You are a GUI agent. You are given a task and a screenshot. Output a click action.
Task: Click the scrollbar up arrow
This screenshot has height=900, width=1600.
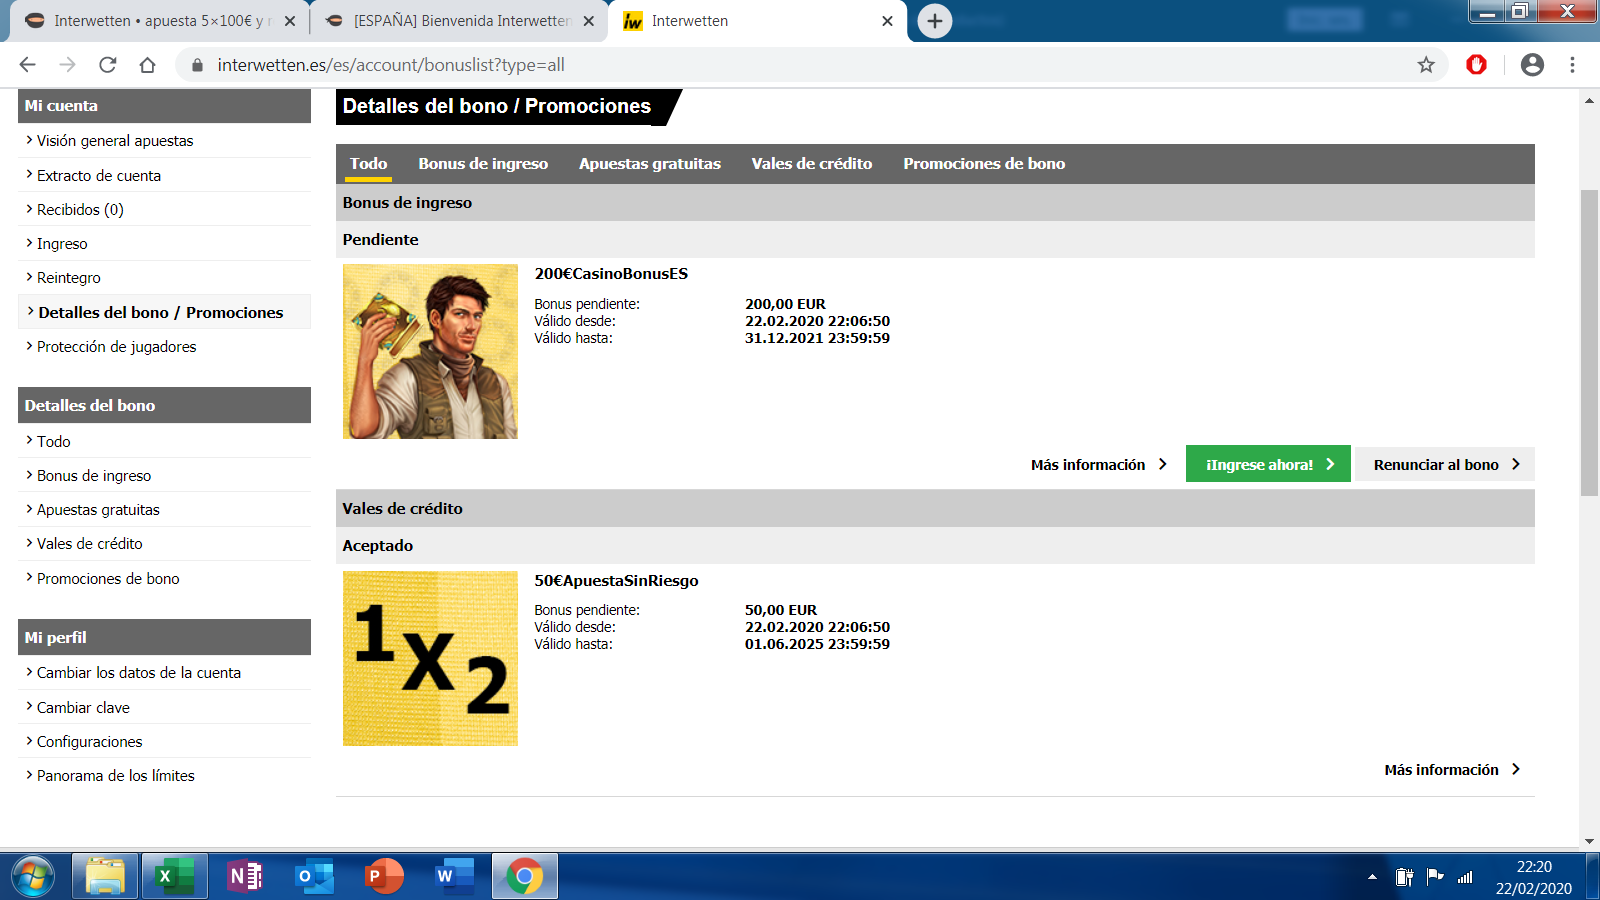click(x=1589, y=101)
